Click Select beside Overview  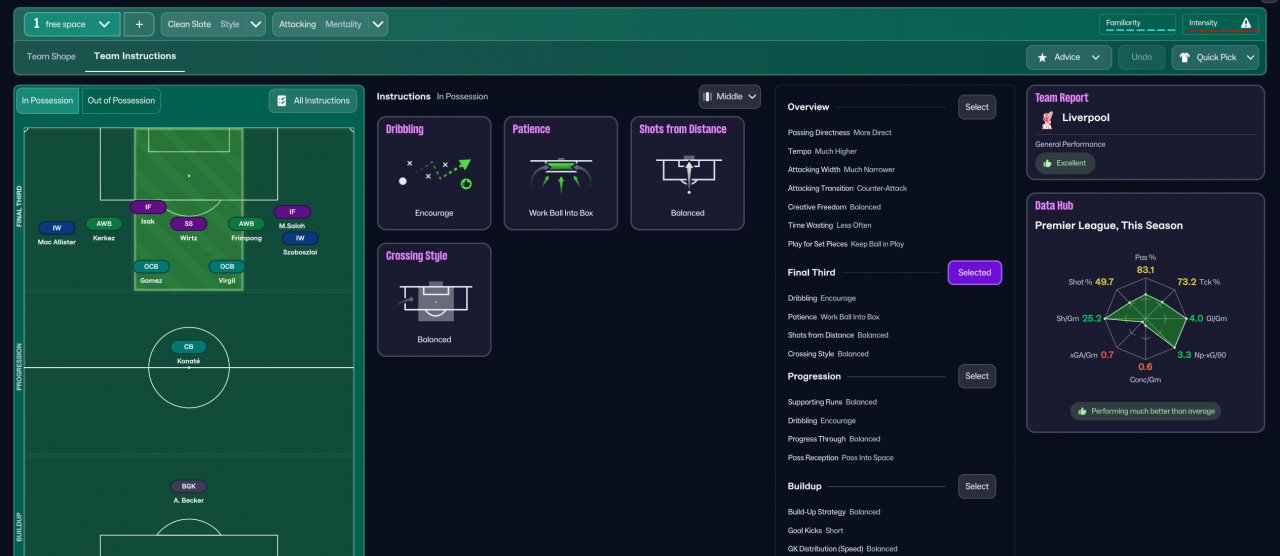point(977,107)
